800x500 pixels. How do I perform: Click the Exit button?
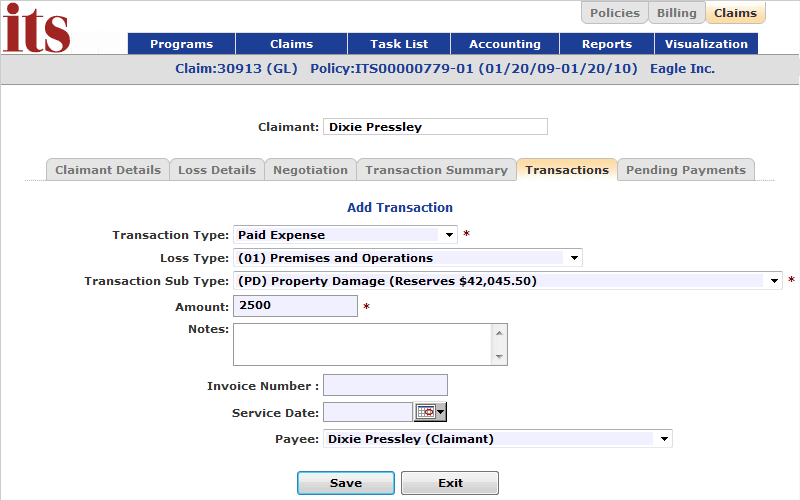pyautogui.click(x=450, y=483)
